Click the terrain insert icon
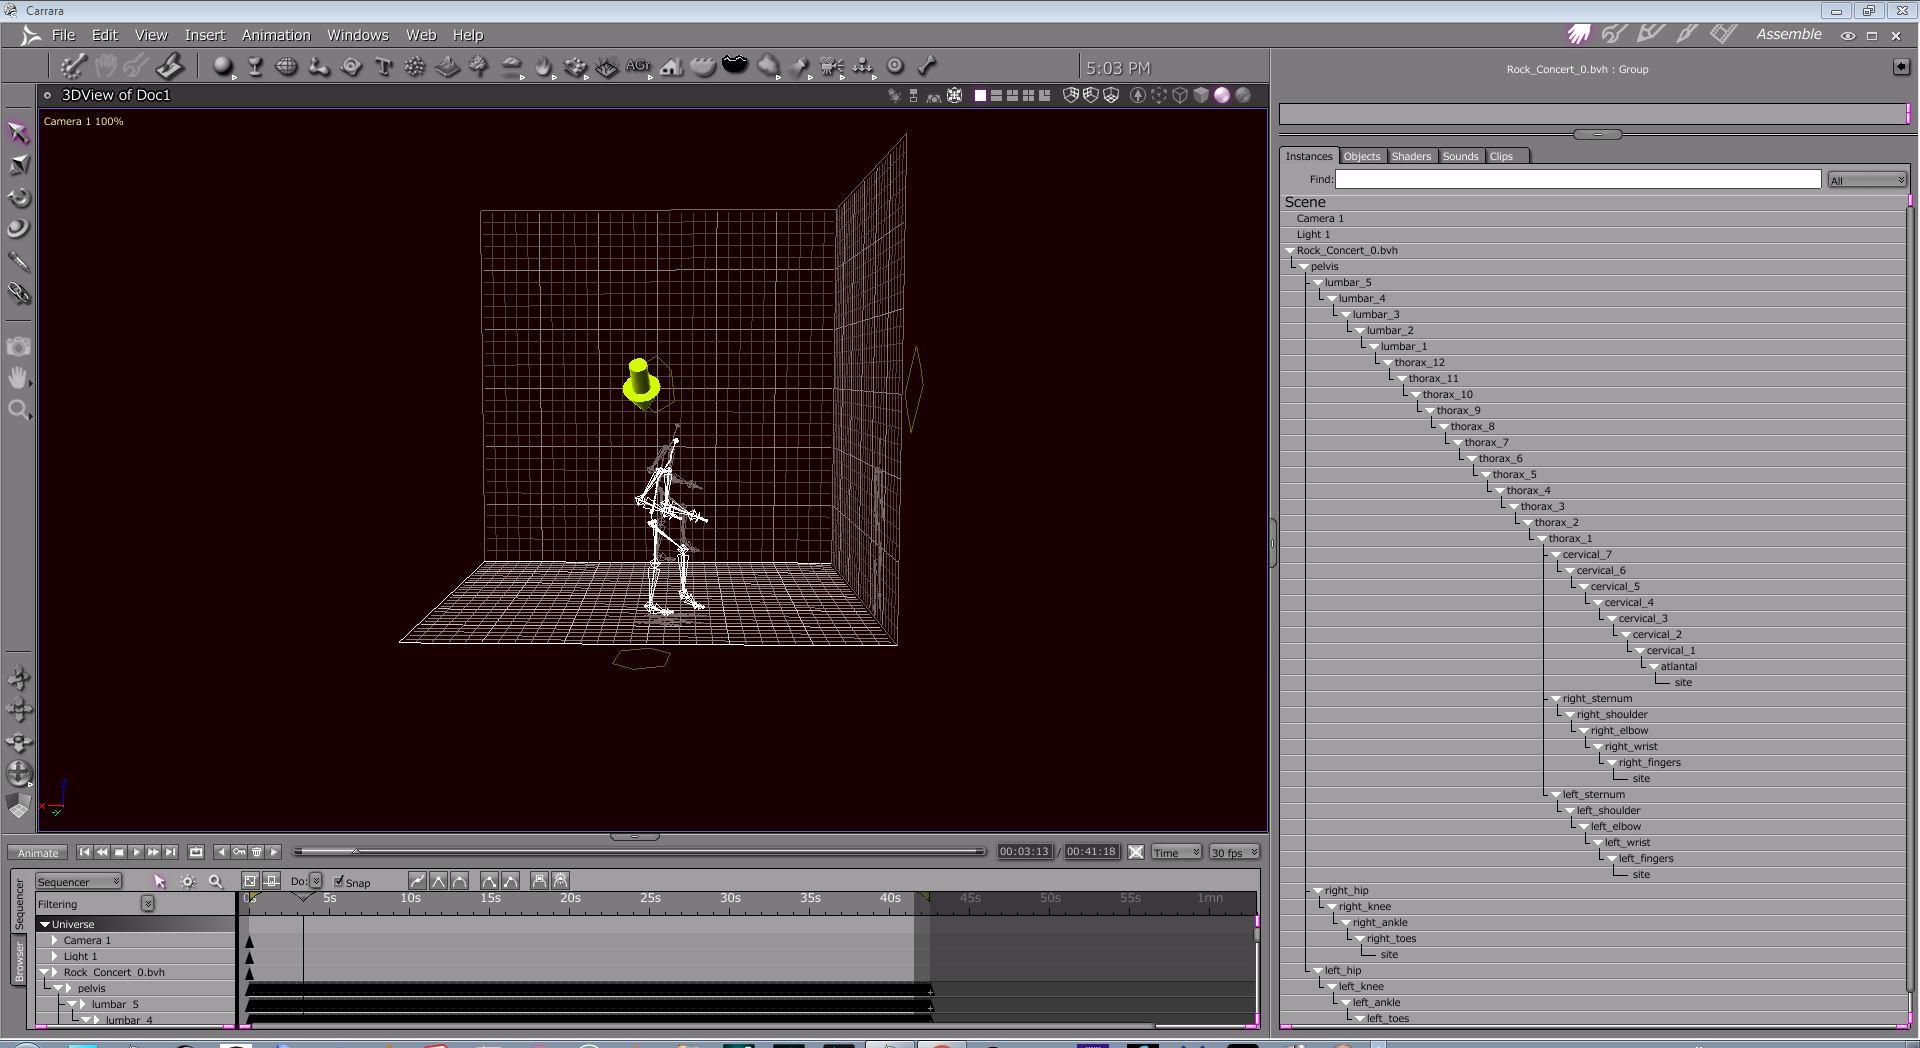Viewport: 1920px width, 1048px height. click(x=447, y=67)
